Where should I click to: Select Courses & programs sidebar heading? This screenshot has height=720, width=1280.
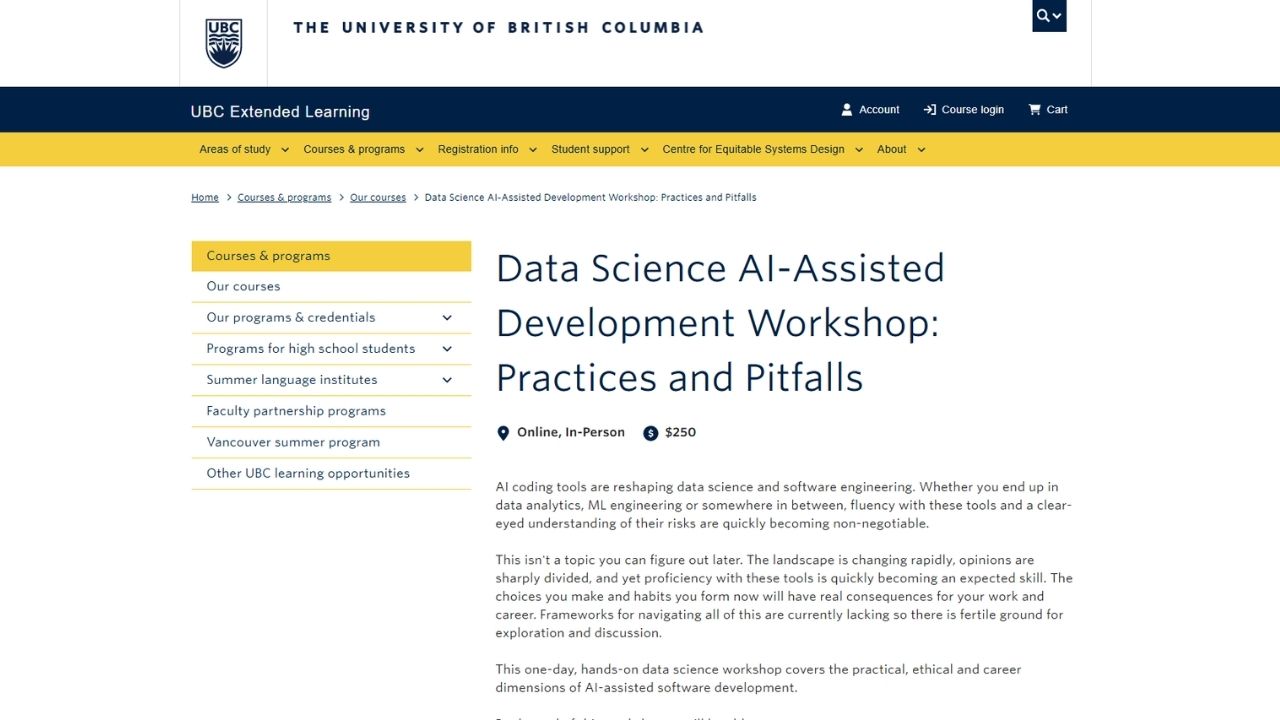(x=331, y=256)
